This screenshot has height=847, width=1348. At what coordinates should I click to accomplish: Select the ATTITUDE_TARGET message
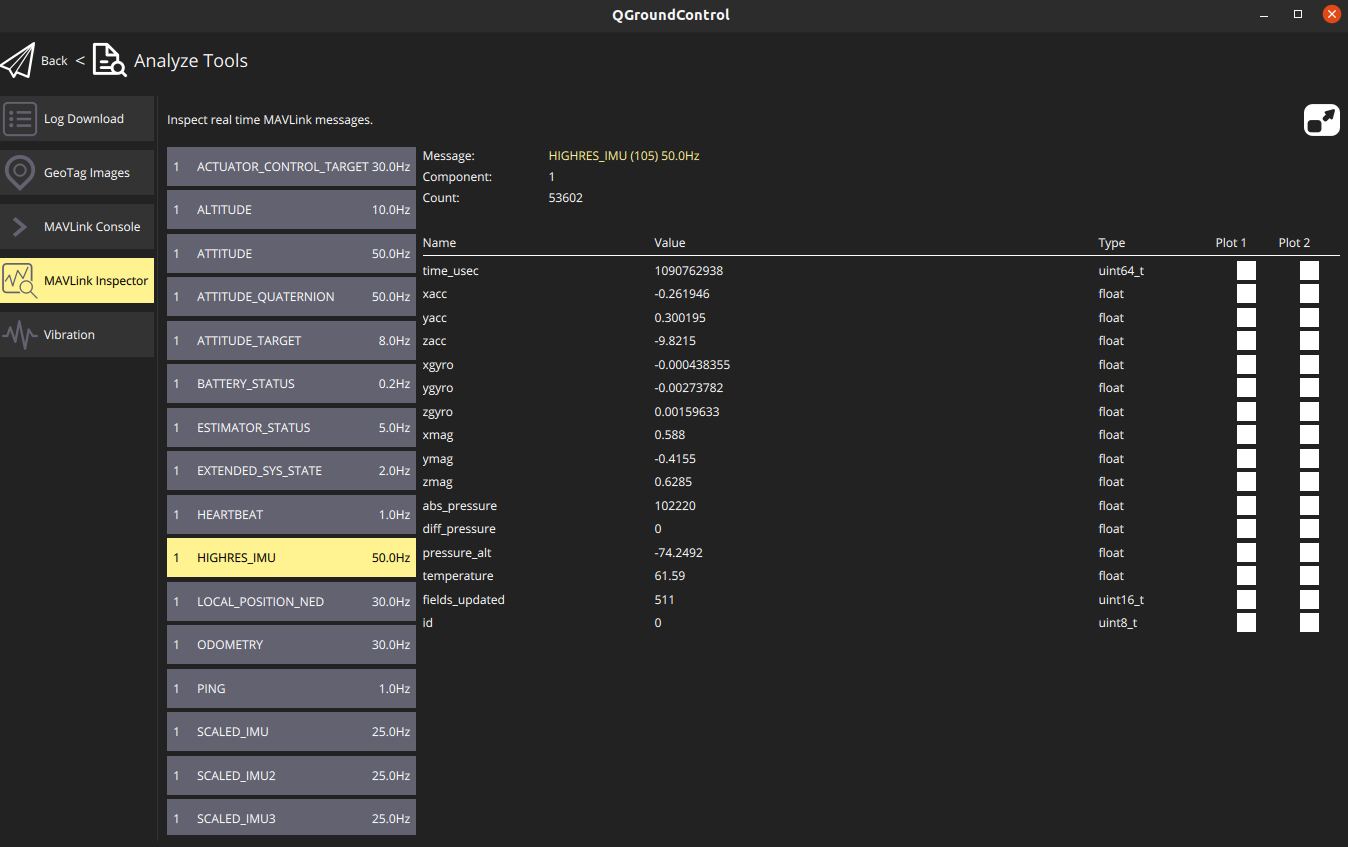(x=291, y=341)
